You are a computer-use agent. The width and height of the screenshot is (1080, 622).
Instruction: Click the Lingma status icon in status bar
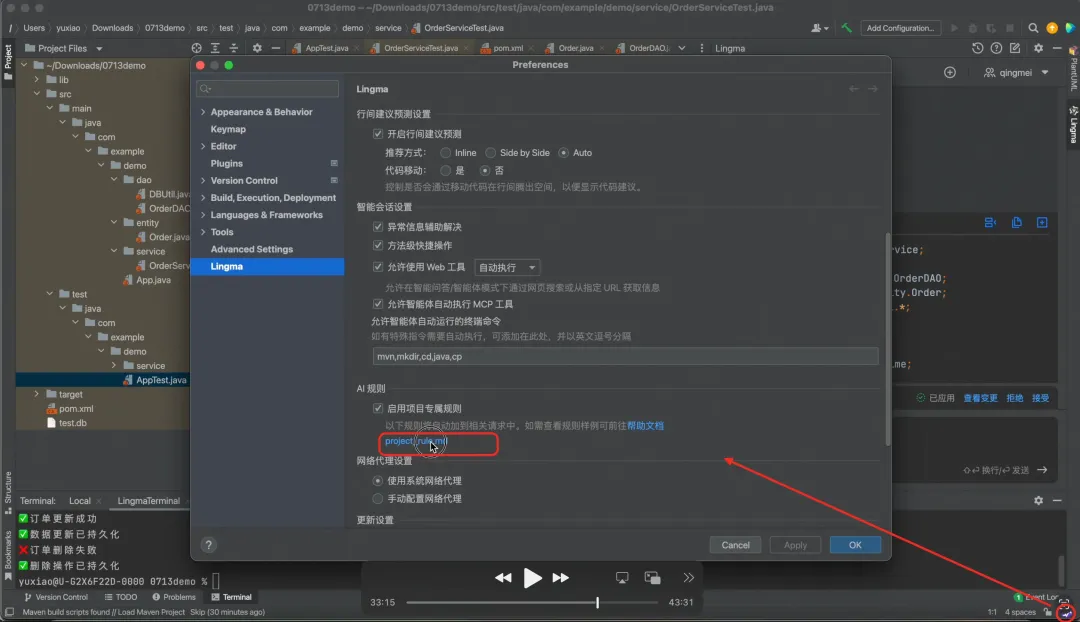pos(1066,612)
